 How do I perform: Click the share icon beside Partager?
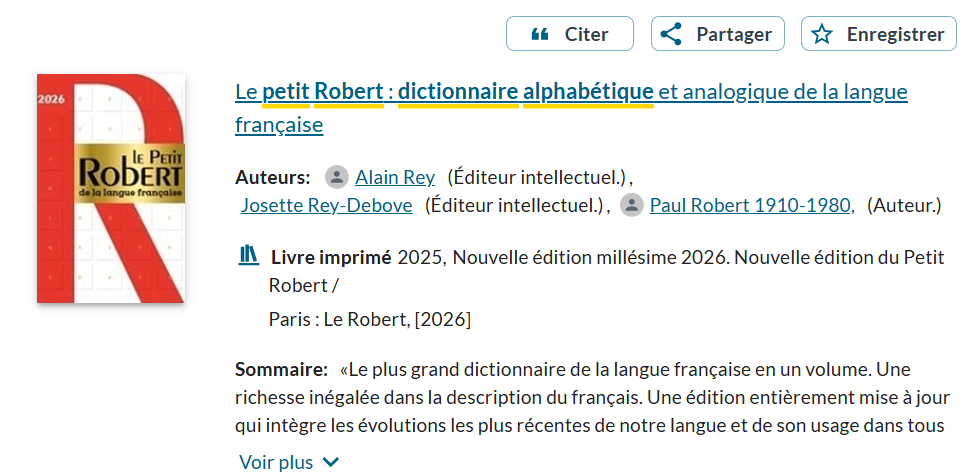[672, 34]
